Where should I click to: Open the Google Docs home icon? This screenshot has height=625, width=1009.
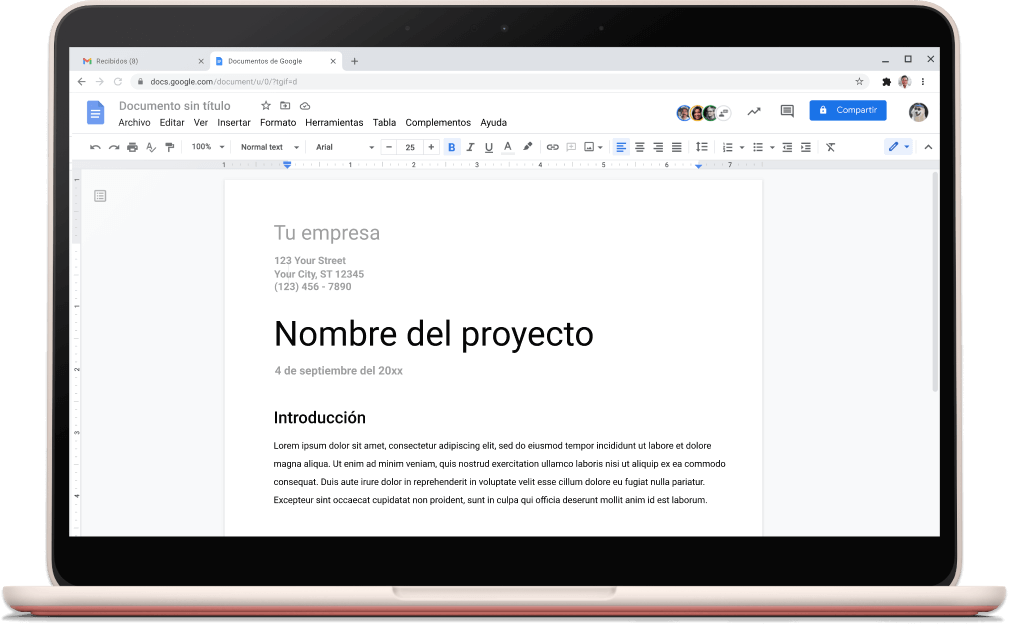(95, 113)
